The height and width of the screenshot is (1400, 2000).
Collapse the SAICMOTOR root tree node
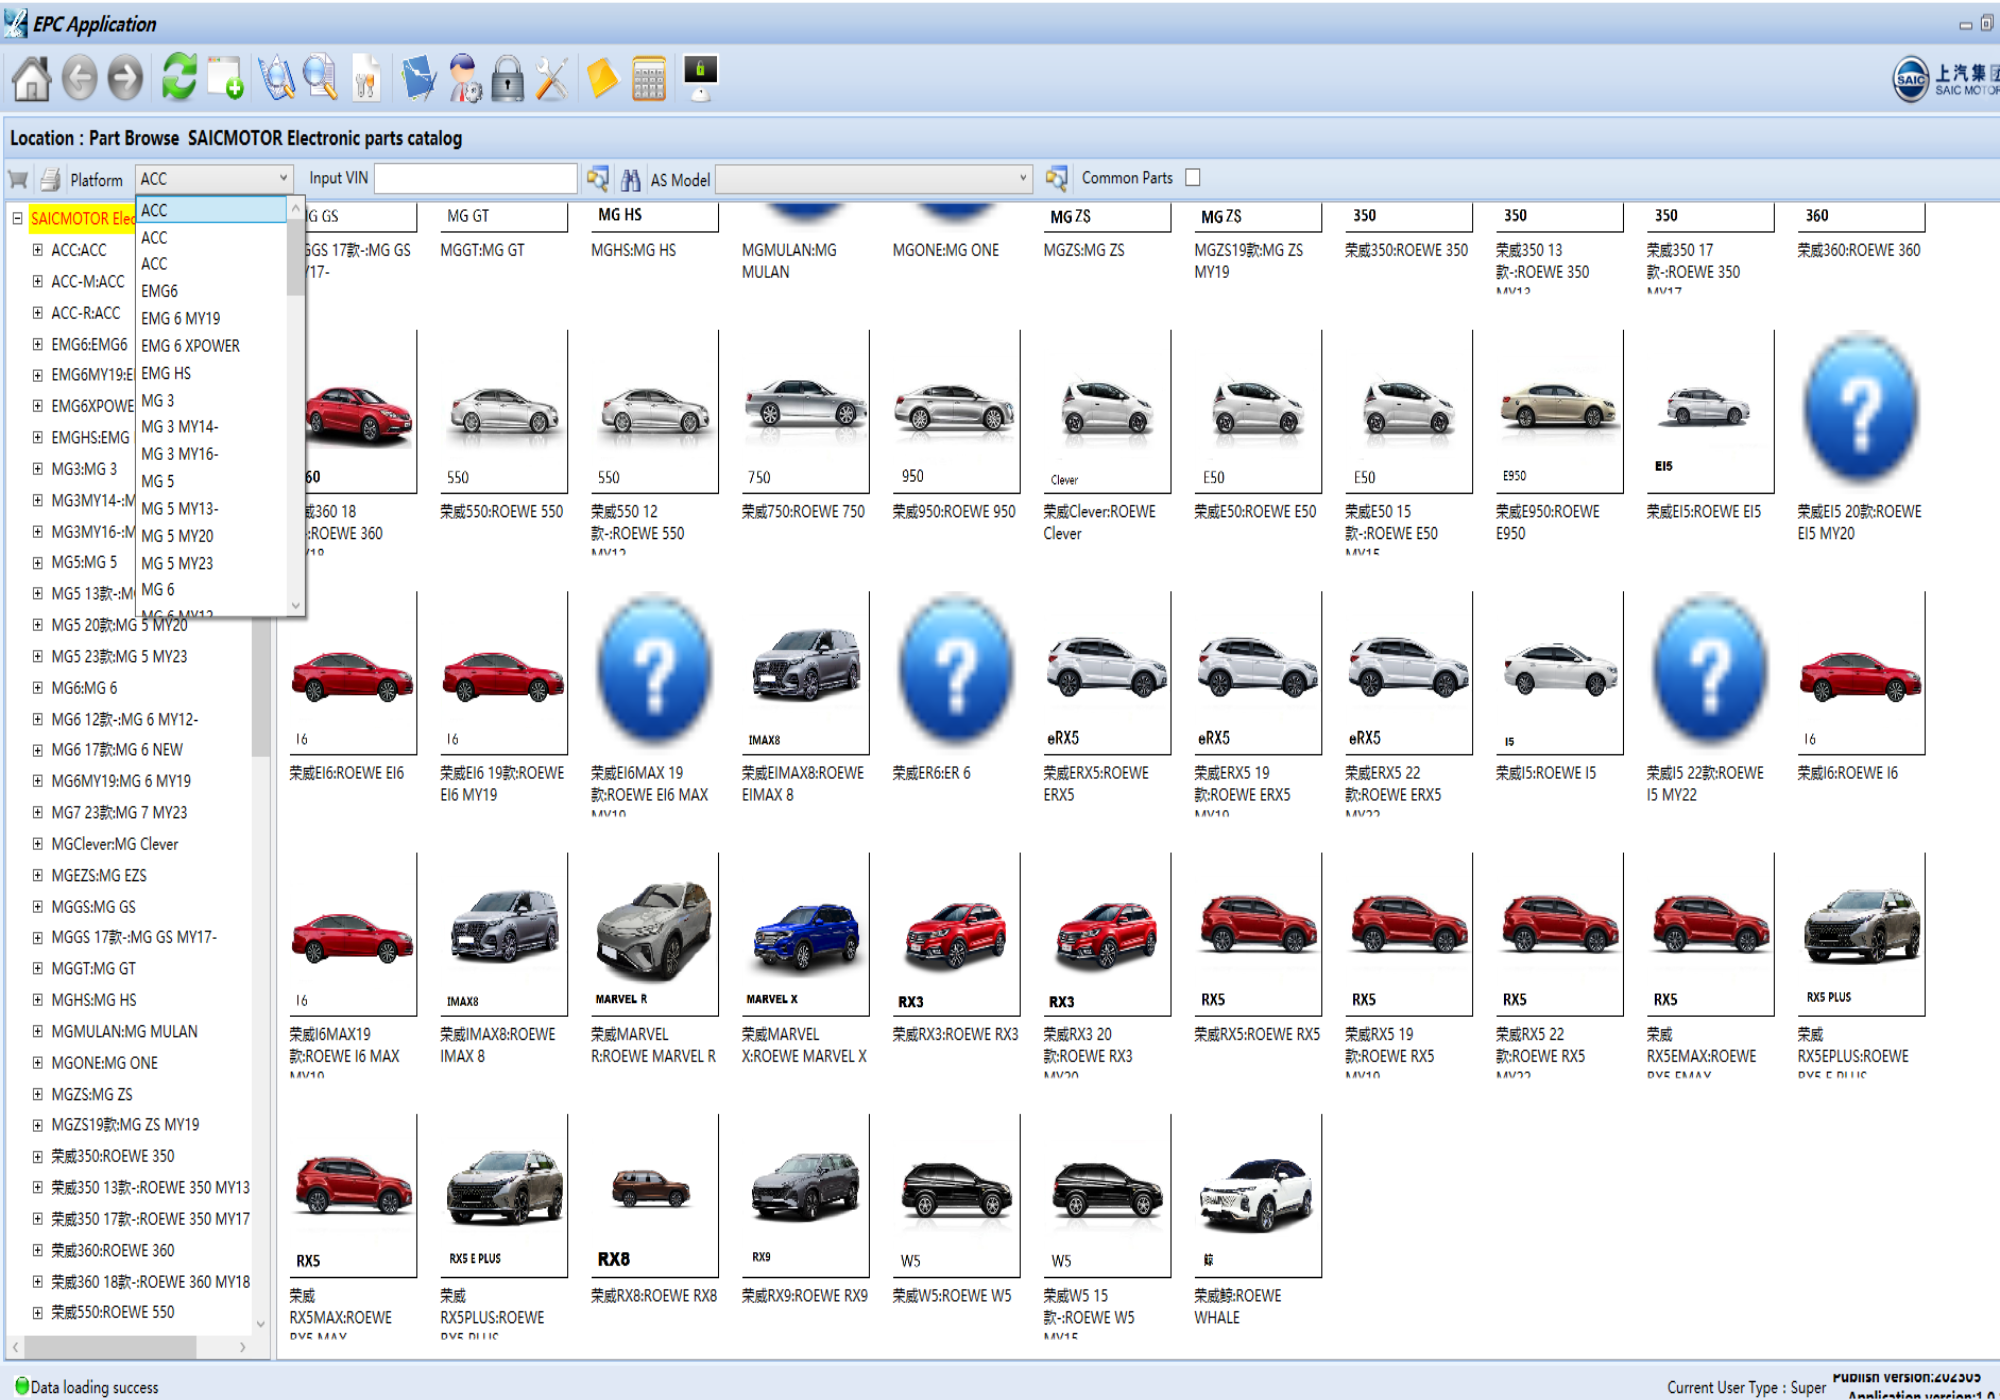17,218
